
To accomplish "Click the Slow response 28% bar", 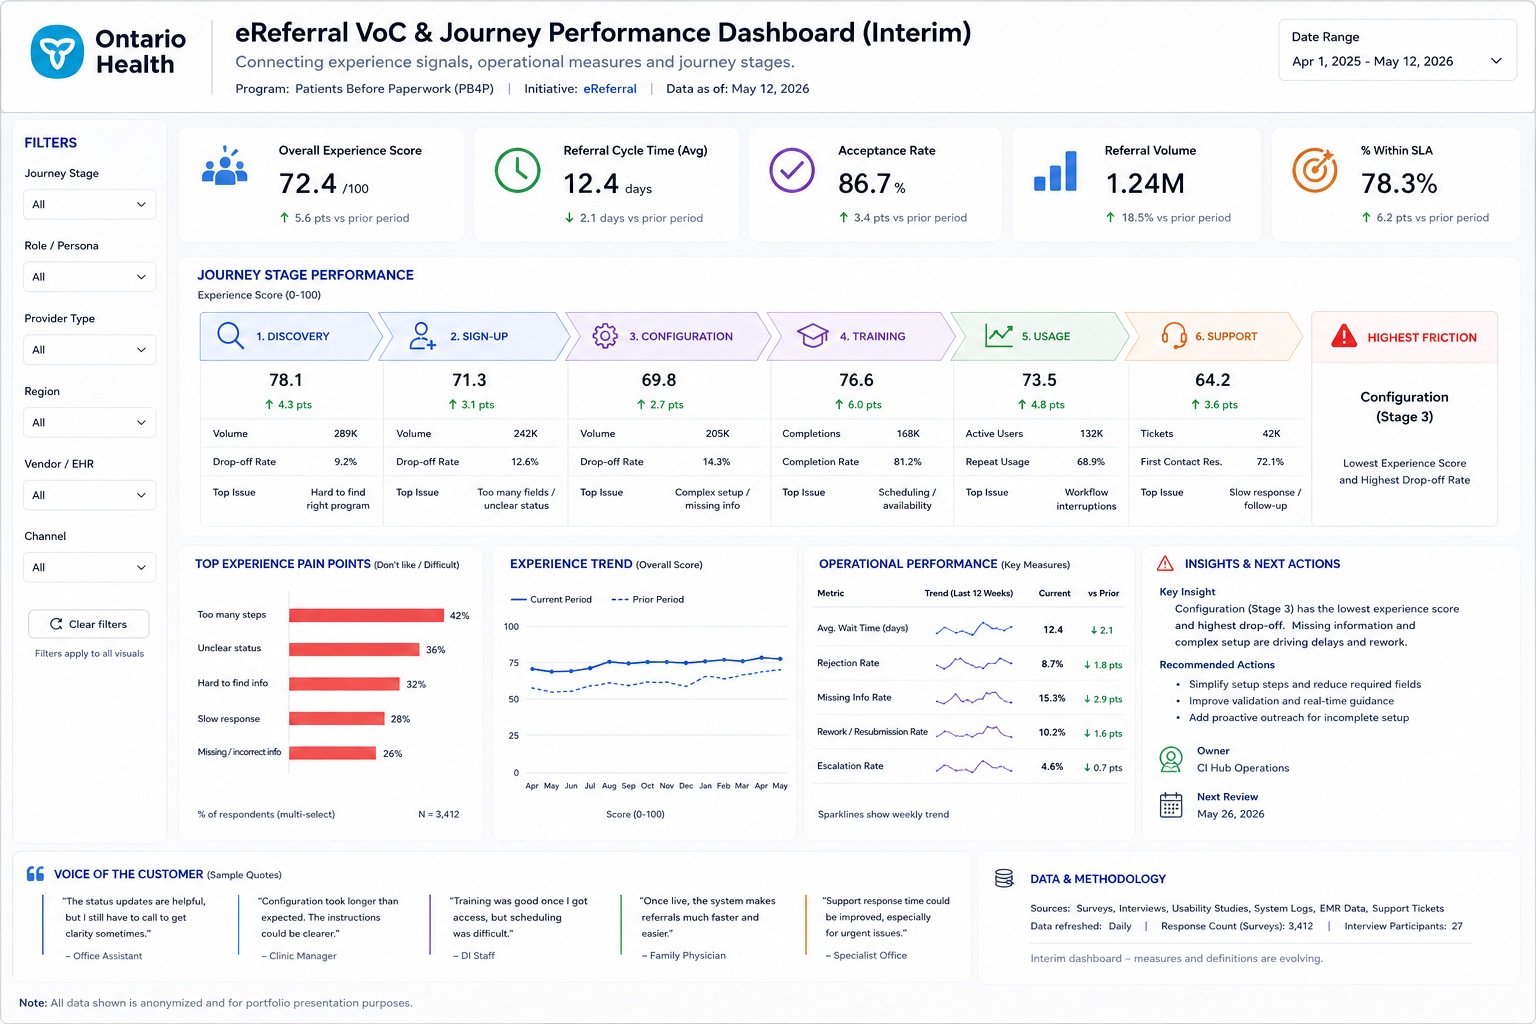I will pos(337,718).
